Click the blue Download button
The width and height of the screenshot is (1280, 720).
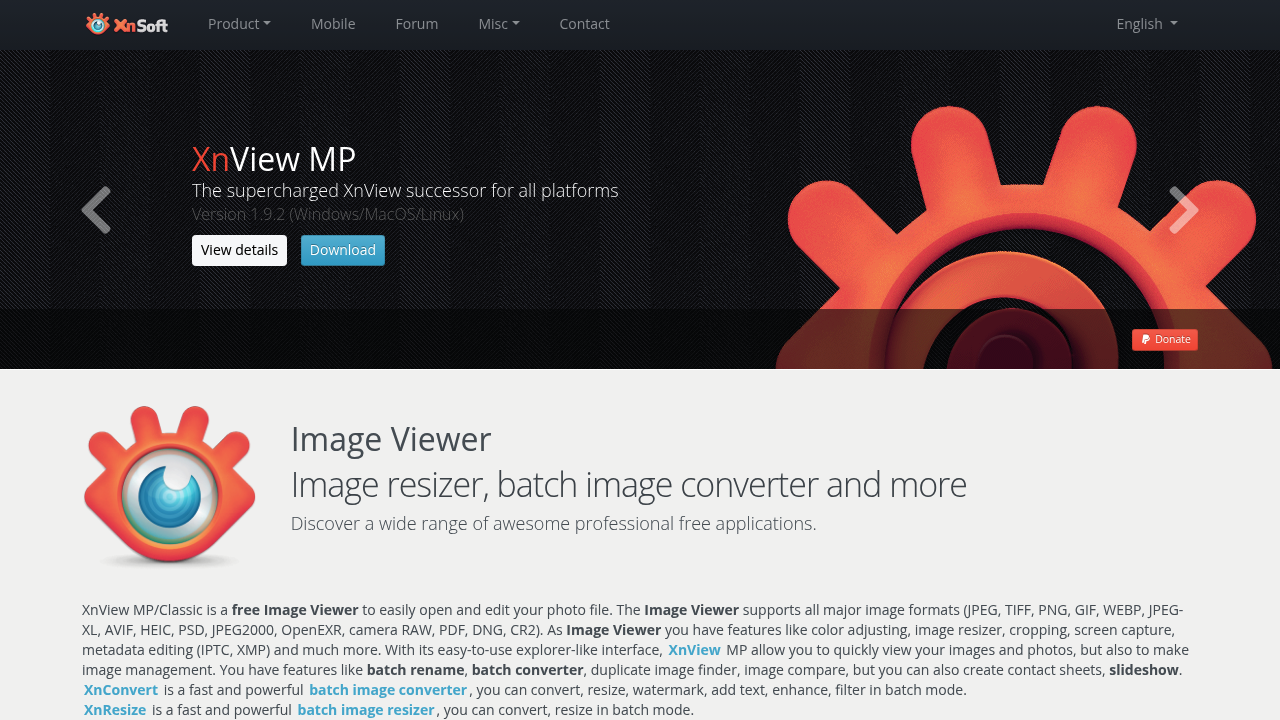click(343, 250)
